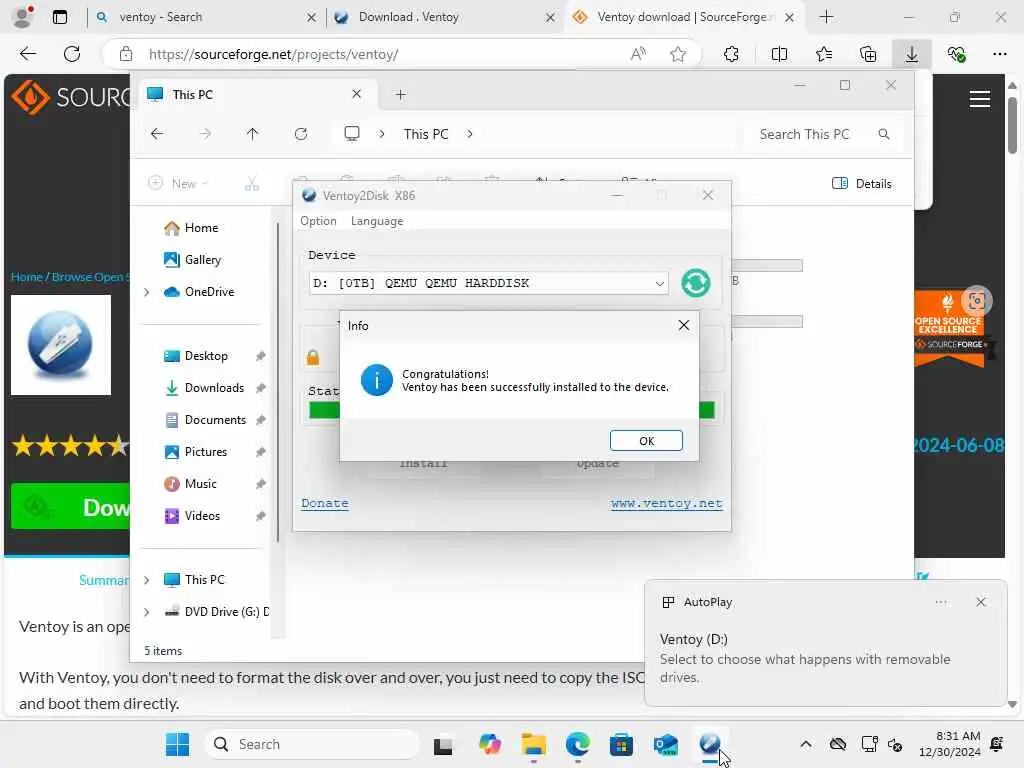The height and width of the screenshot is (768, 1024).
Task: Click the green Download button on SourceForge
Action: (x=71, y=507)
